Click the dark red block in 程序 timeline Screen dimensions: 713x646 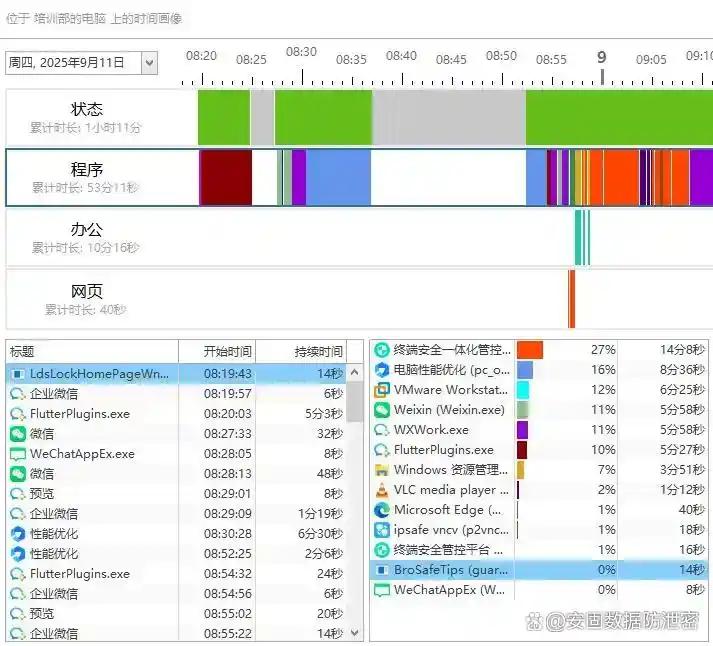(x=226, y=178)
